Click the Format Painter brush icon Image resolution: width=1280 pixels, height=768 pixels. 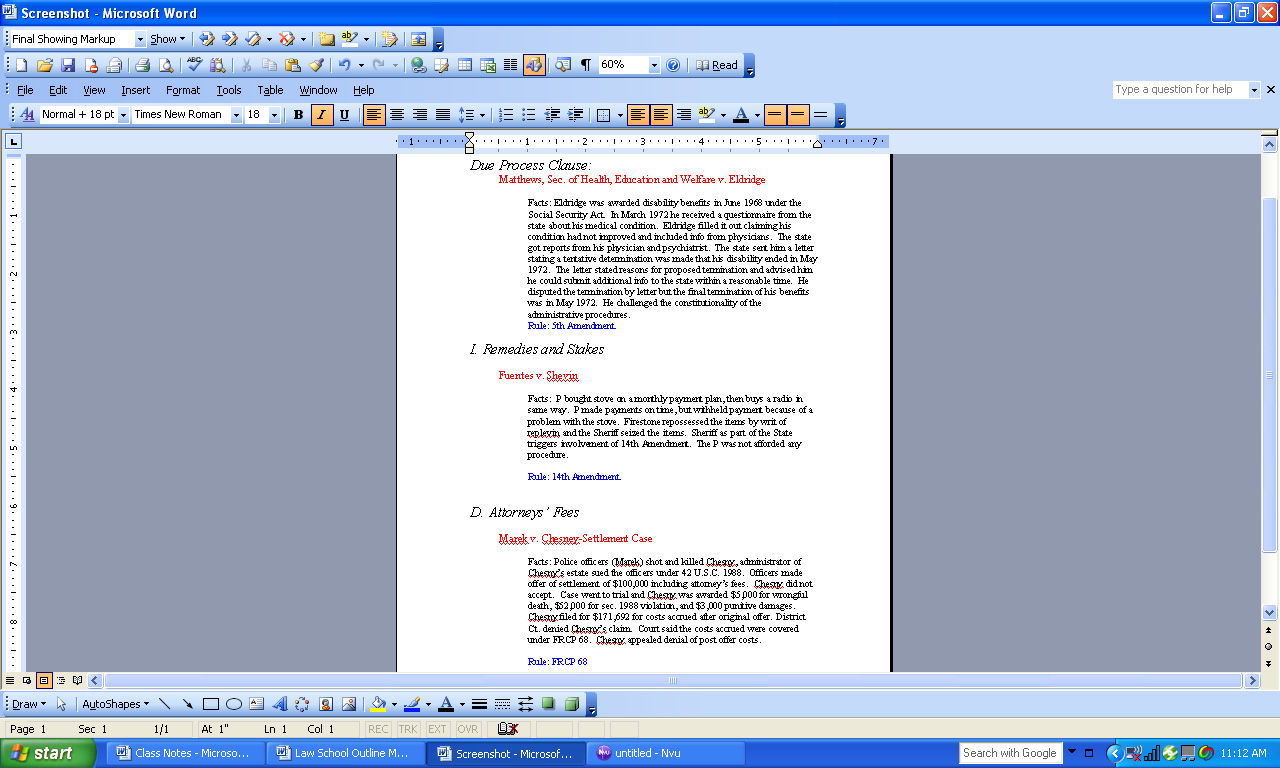tap(316, 65)
